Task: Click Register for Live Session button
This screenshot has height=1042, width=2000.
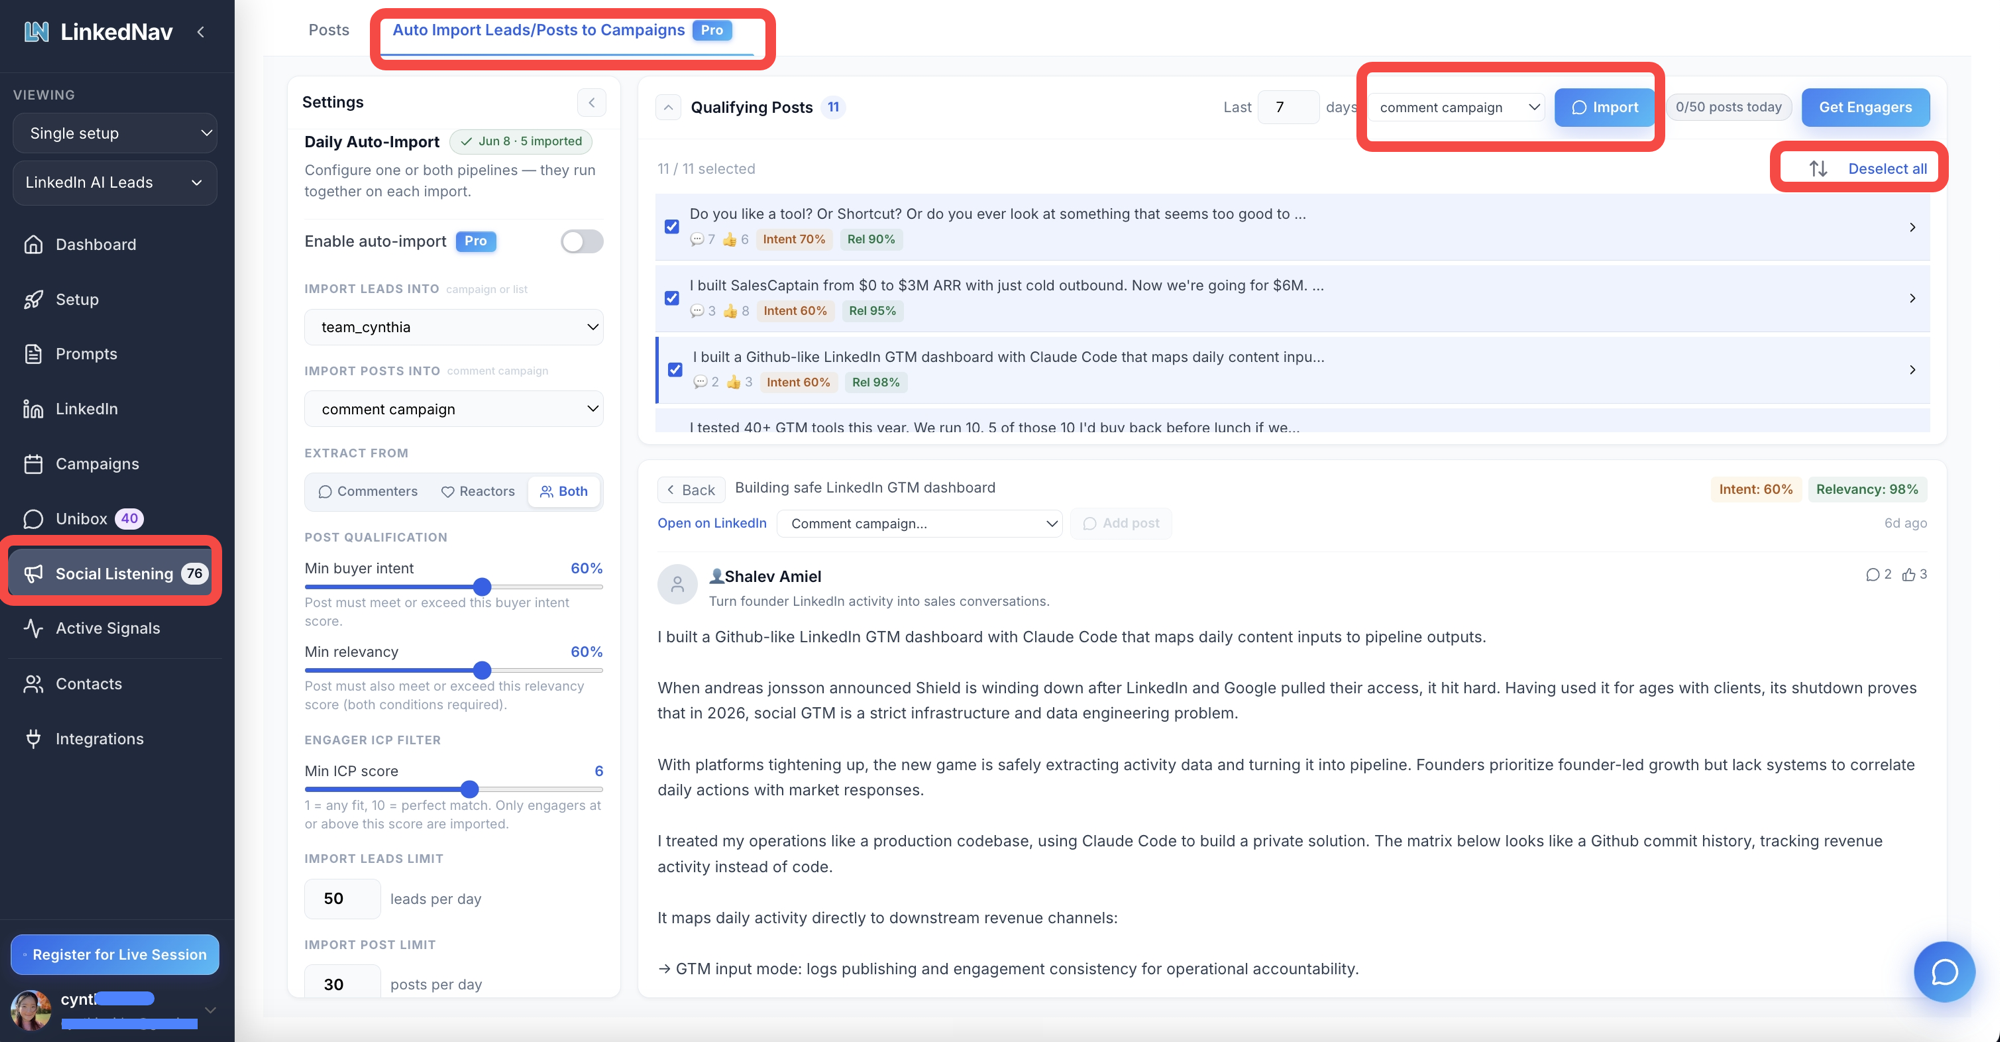Action: point(115,954)
